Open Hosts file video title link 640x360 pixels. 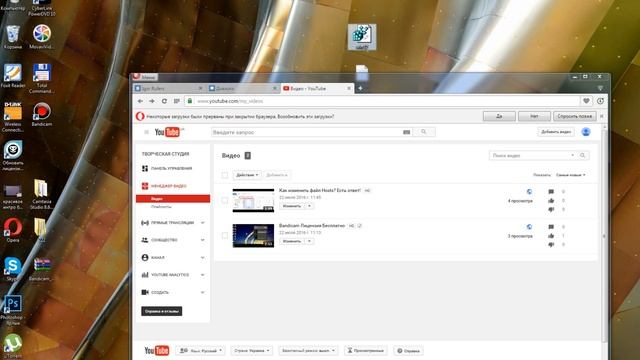320,190
